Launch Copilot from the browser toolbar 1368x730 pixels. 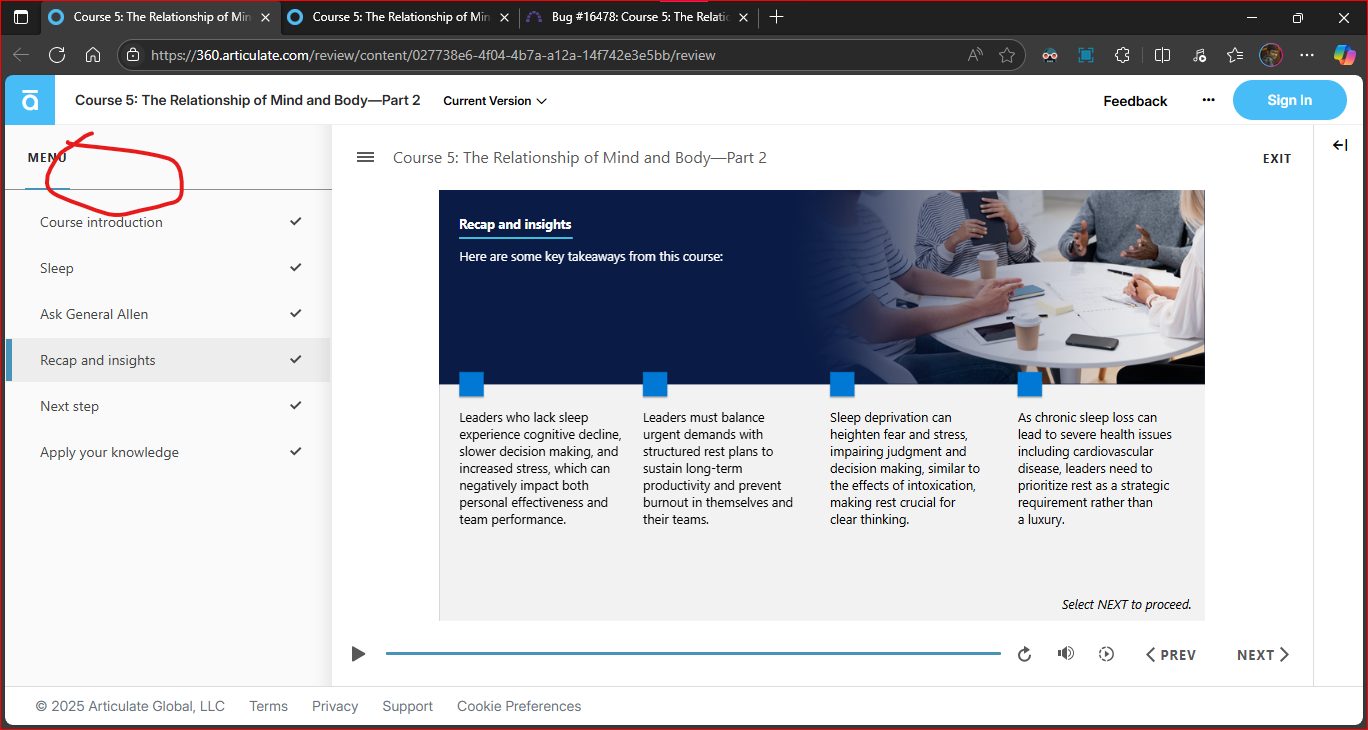[1344, 55]
